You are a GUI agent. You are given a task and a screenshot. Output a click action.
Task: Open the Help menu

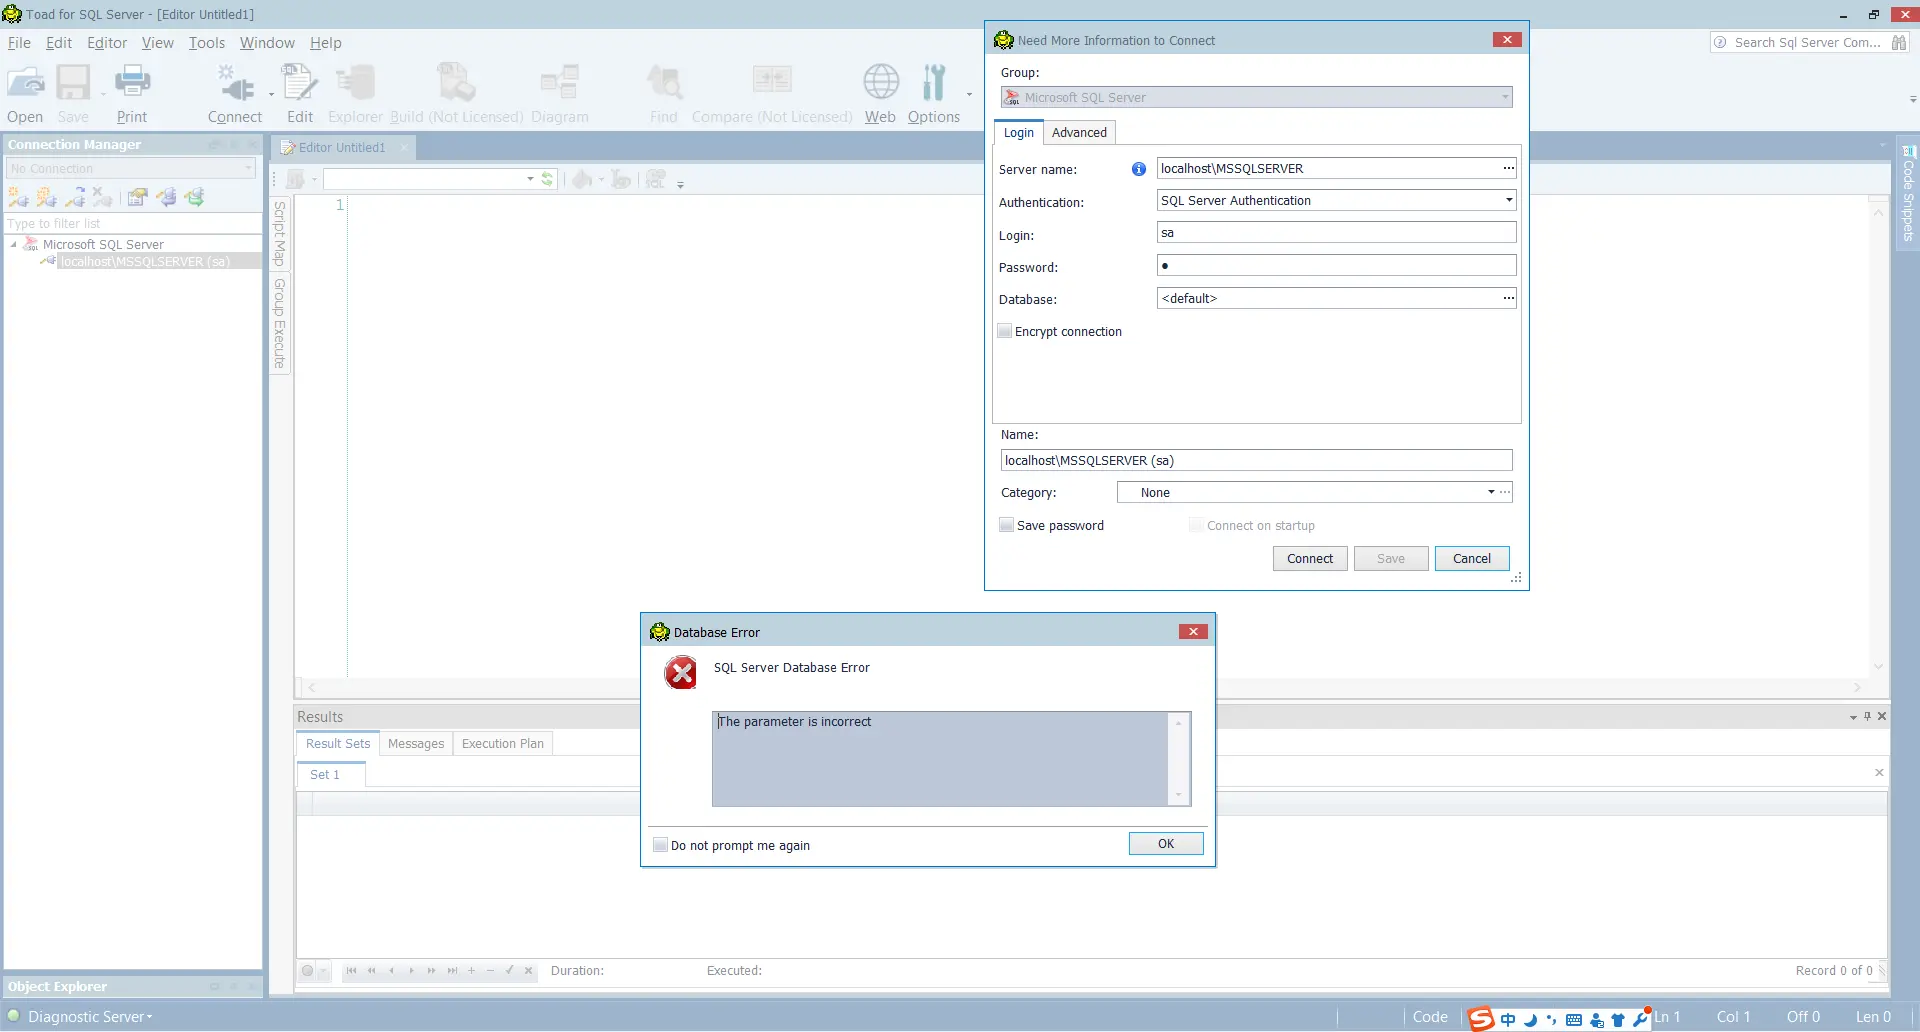pos(326,43)
